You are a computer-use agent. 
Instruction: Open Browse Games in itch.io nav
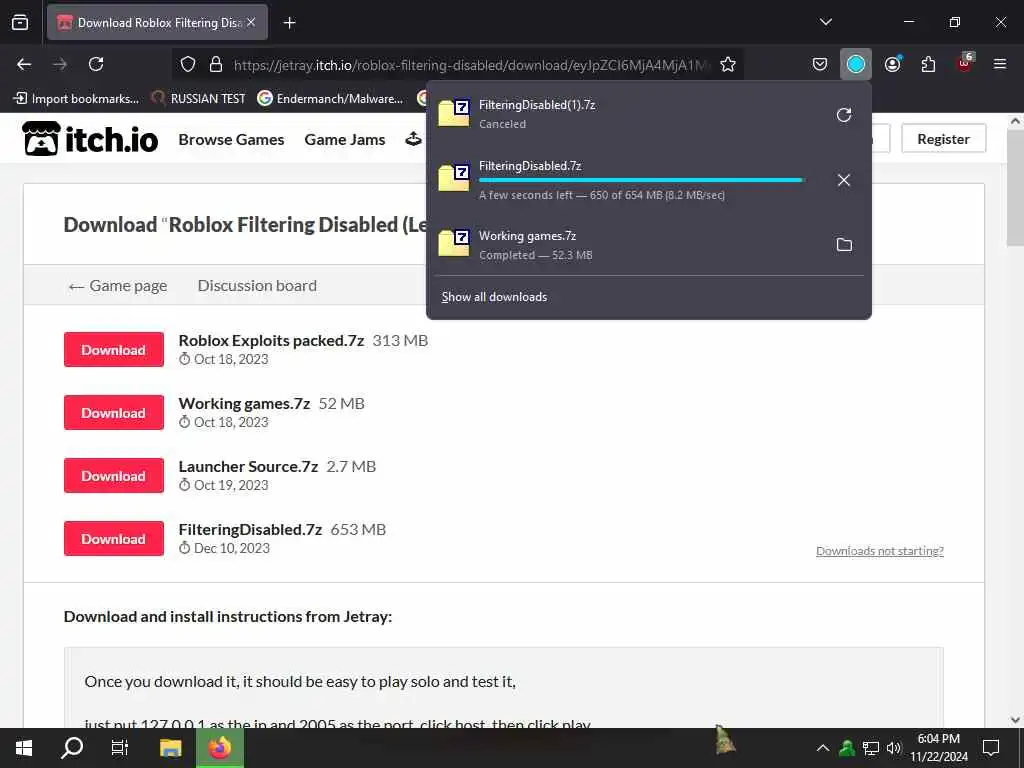pyautogui.click(x=231, y=140)
